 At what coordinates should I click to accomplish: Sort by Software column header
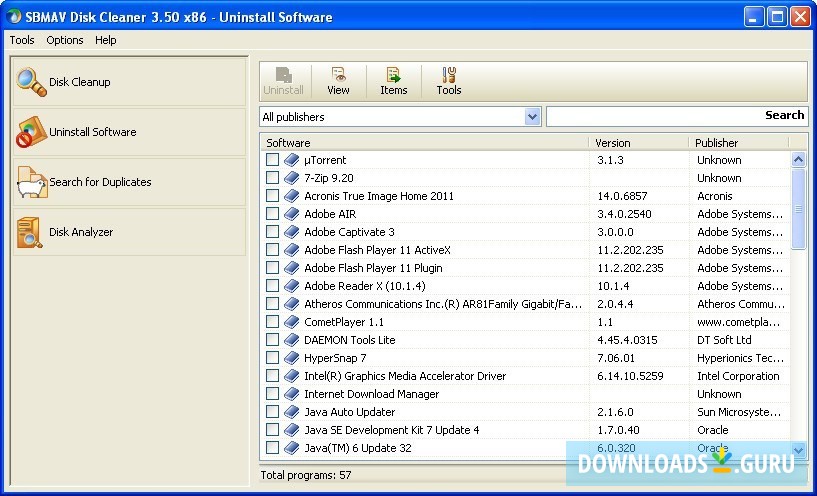pos(424,143)
